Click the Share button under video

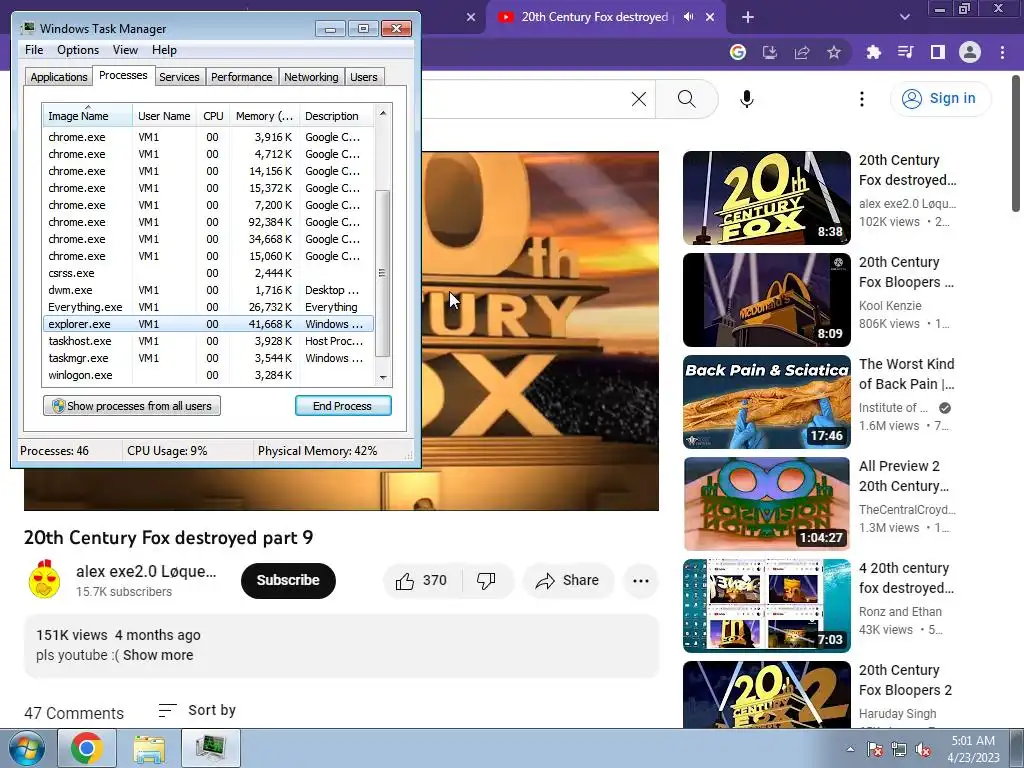567,581
